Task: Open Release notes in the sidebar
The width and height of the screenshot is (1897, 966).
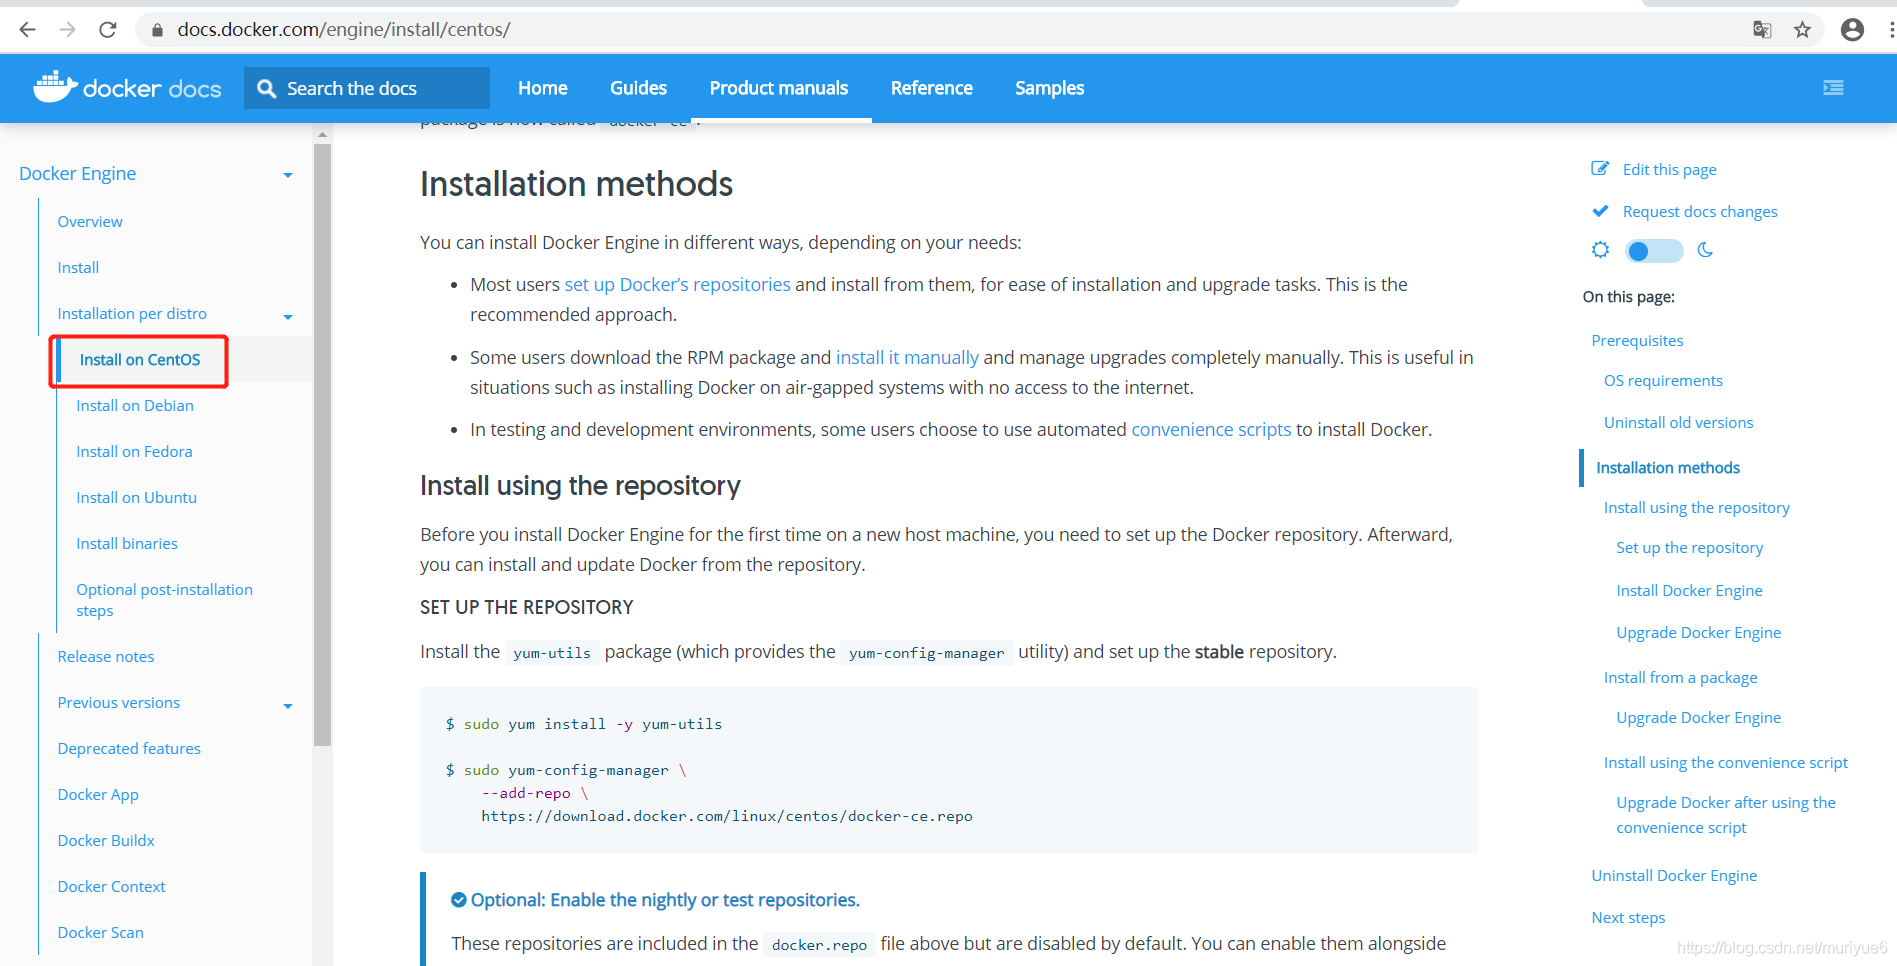Action: point(106,657)
